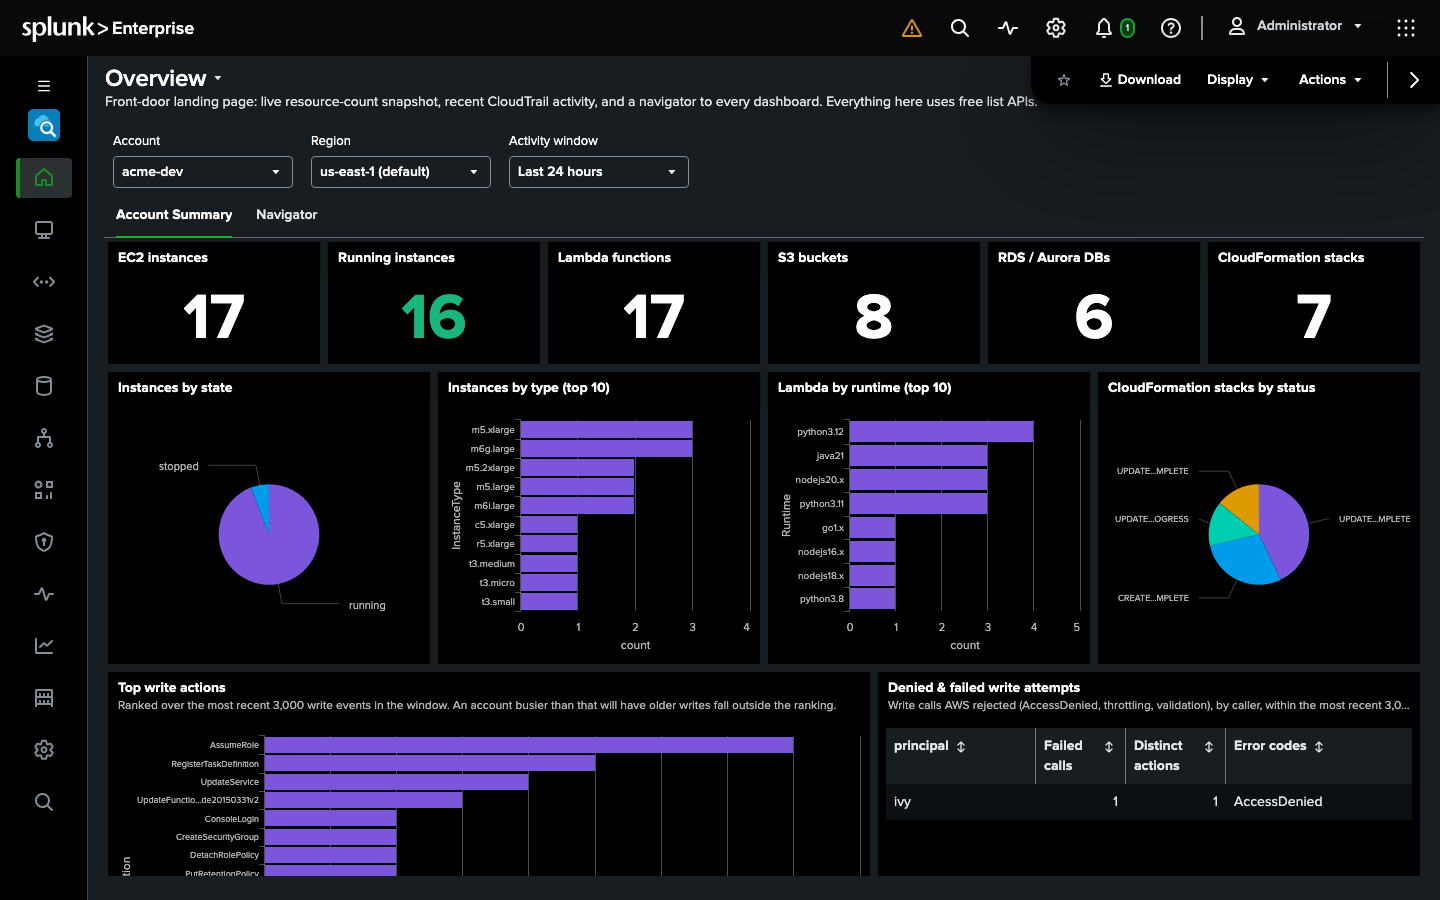Sort table by Distinct actions column
Screen dimensions: 1440x900
(1209, 747)
